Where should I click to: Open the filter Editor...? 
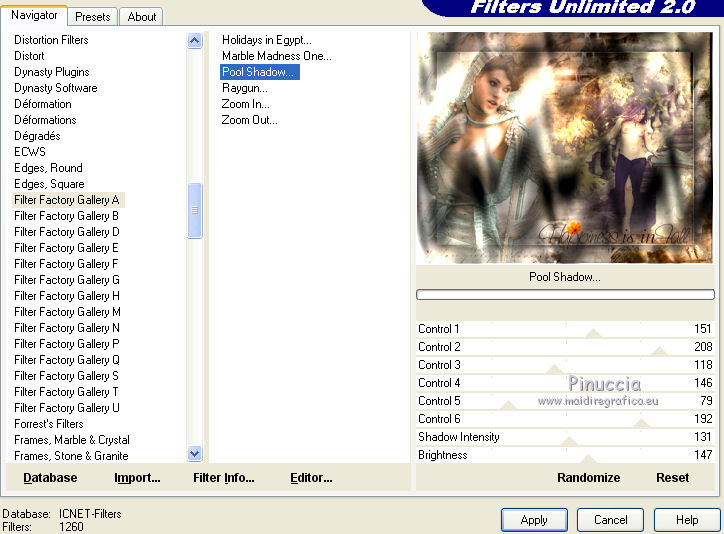click(x=311, y=478)
